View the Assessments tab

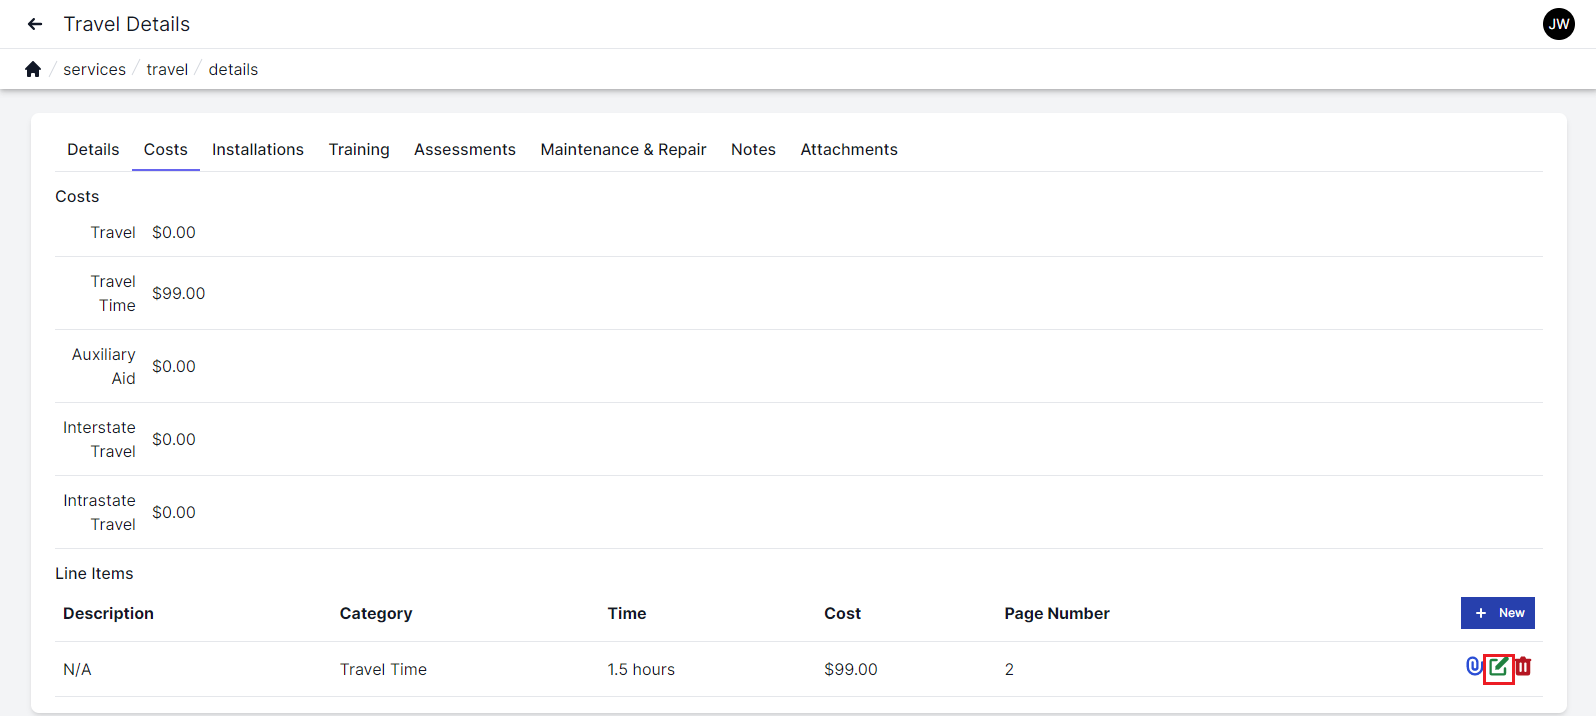tap(465, 149)
